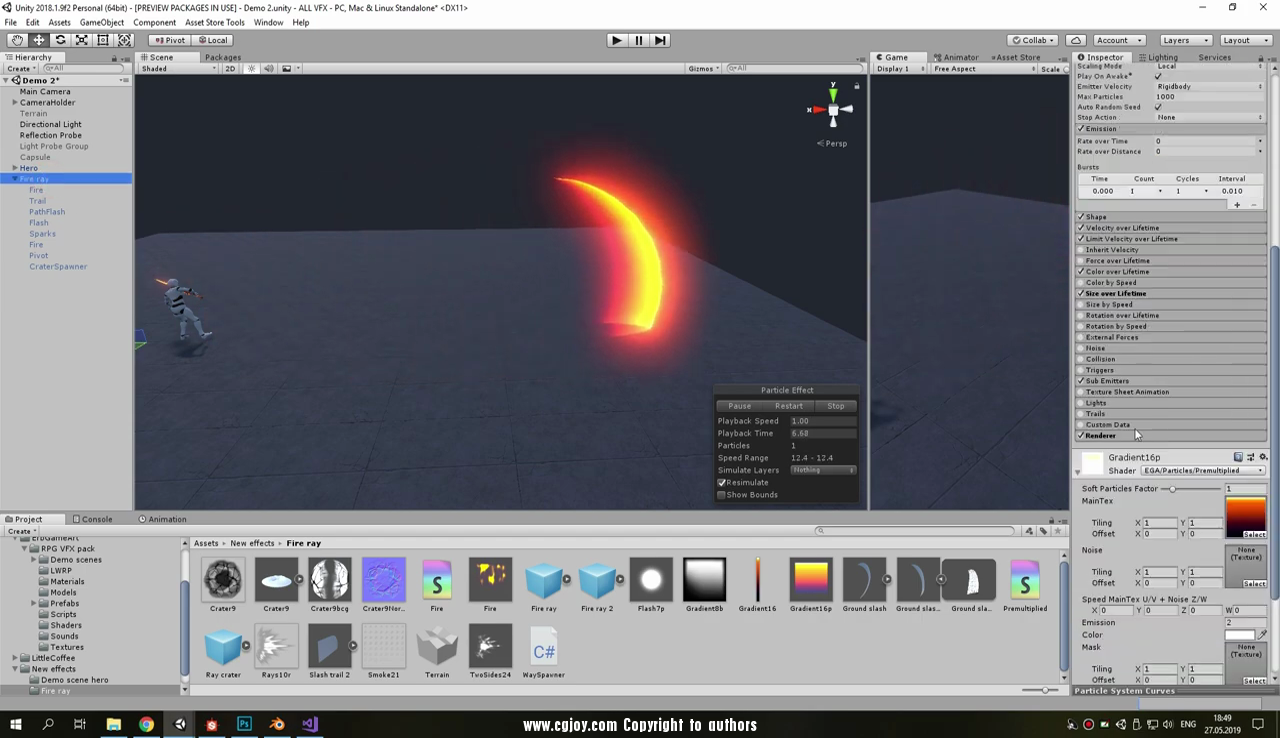This screenshot has height=738, width=1280.
Task: Open Photoshop from the taskbar
Action: [x=244, y=724]
